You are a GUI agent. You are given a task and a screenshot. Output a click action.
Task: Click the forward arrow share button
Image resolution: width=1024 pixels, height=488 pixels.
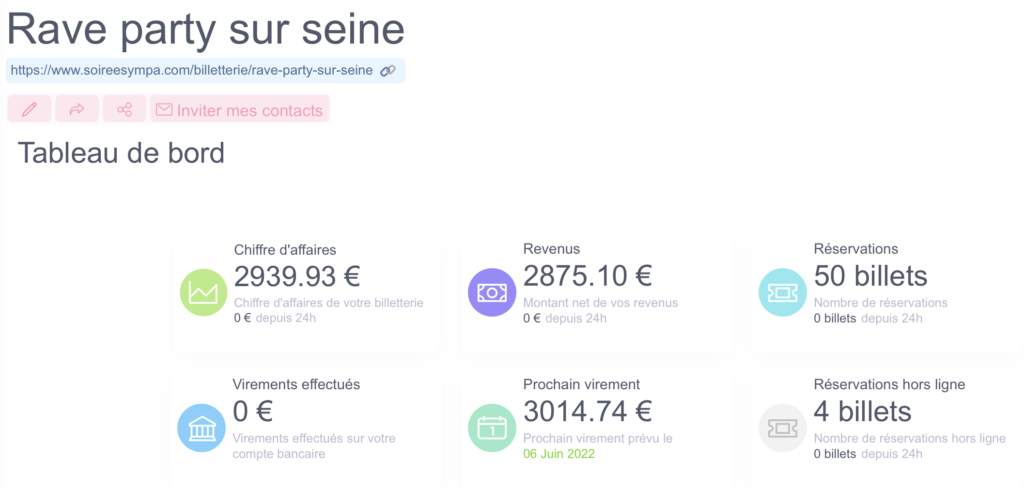point(77,108)
